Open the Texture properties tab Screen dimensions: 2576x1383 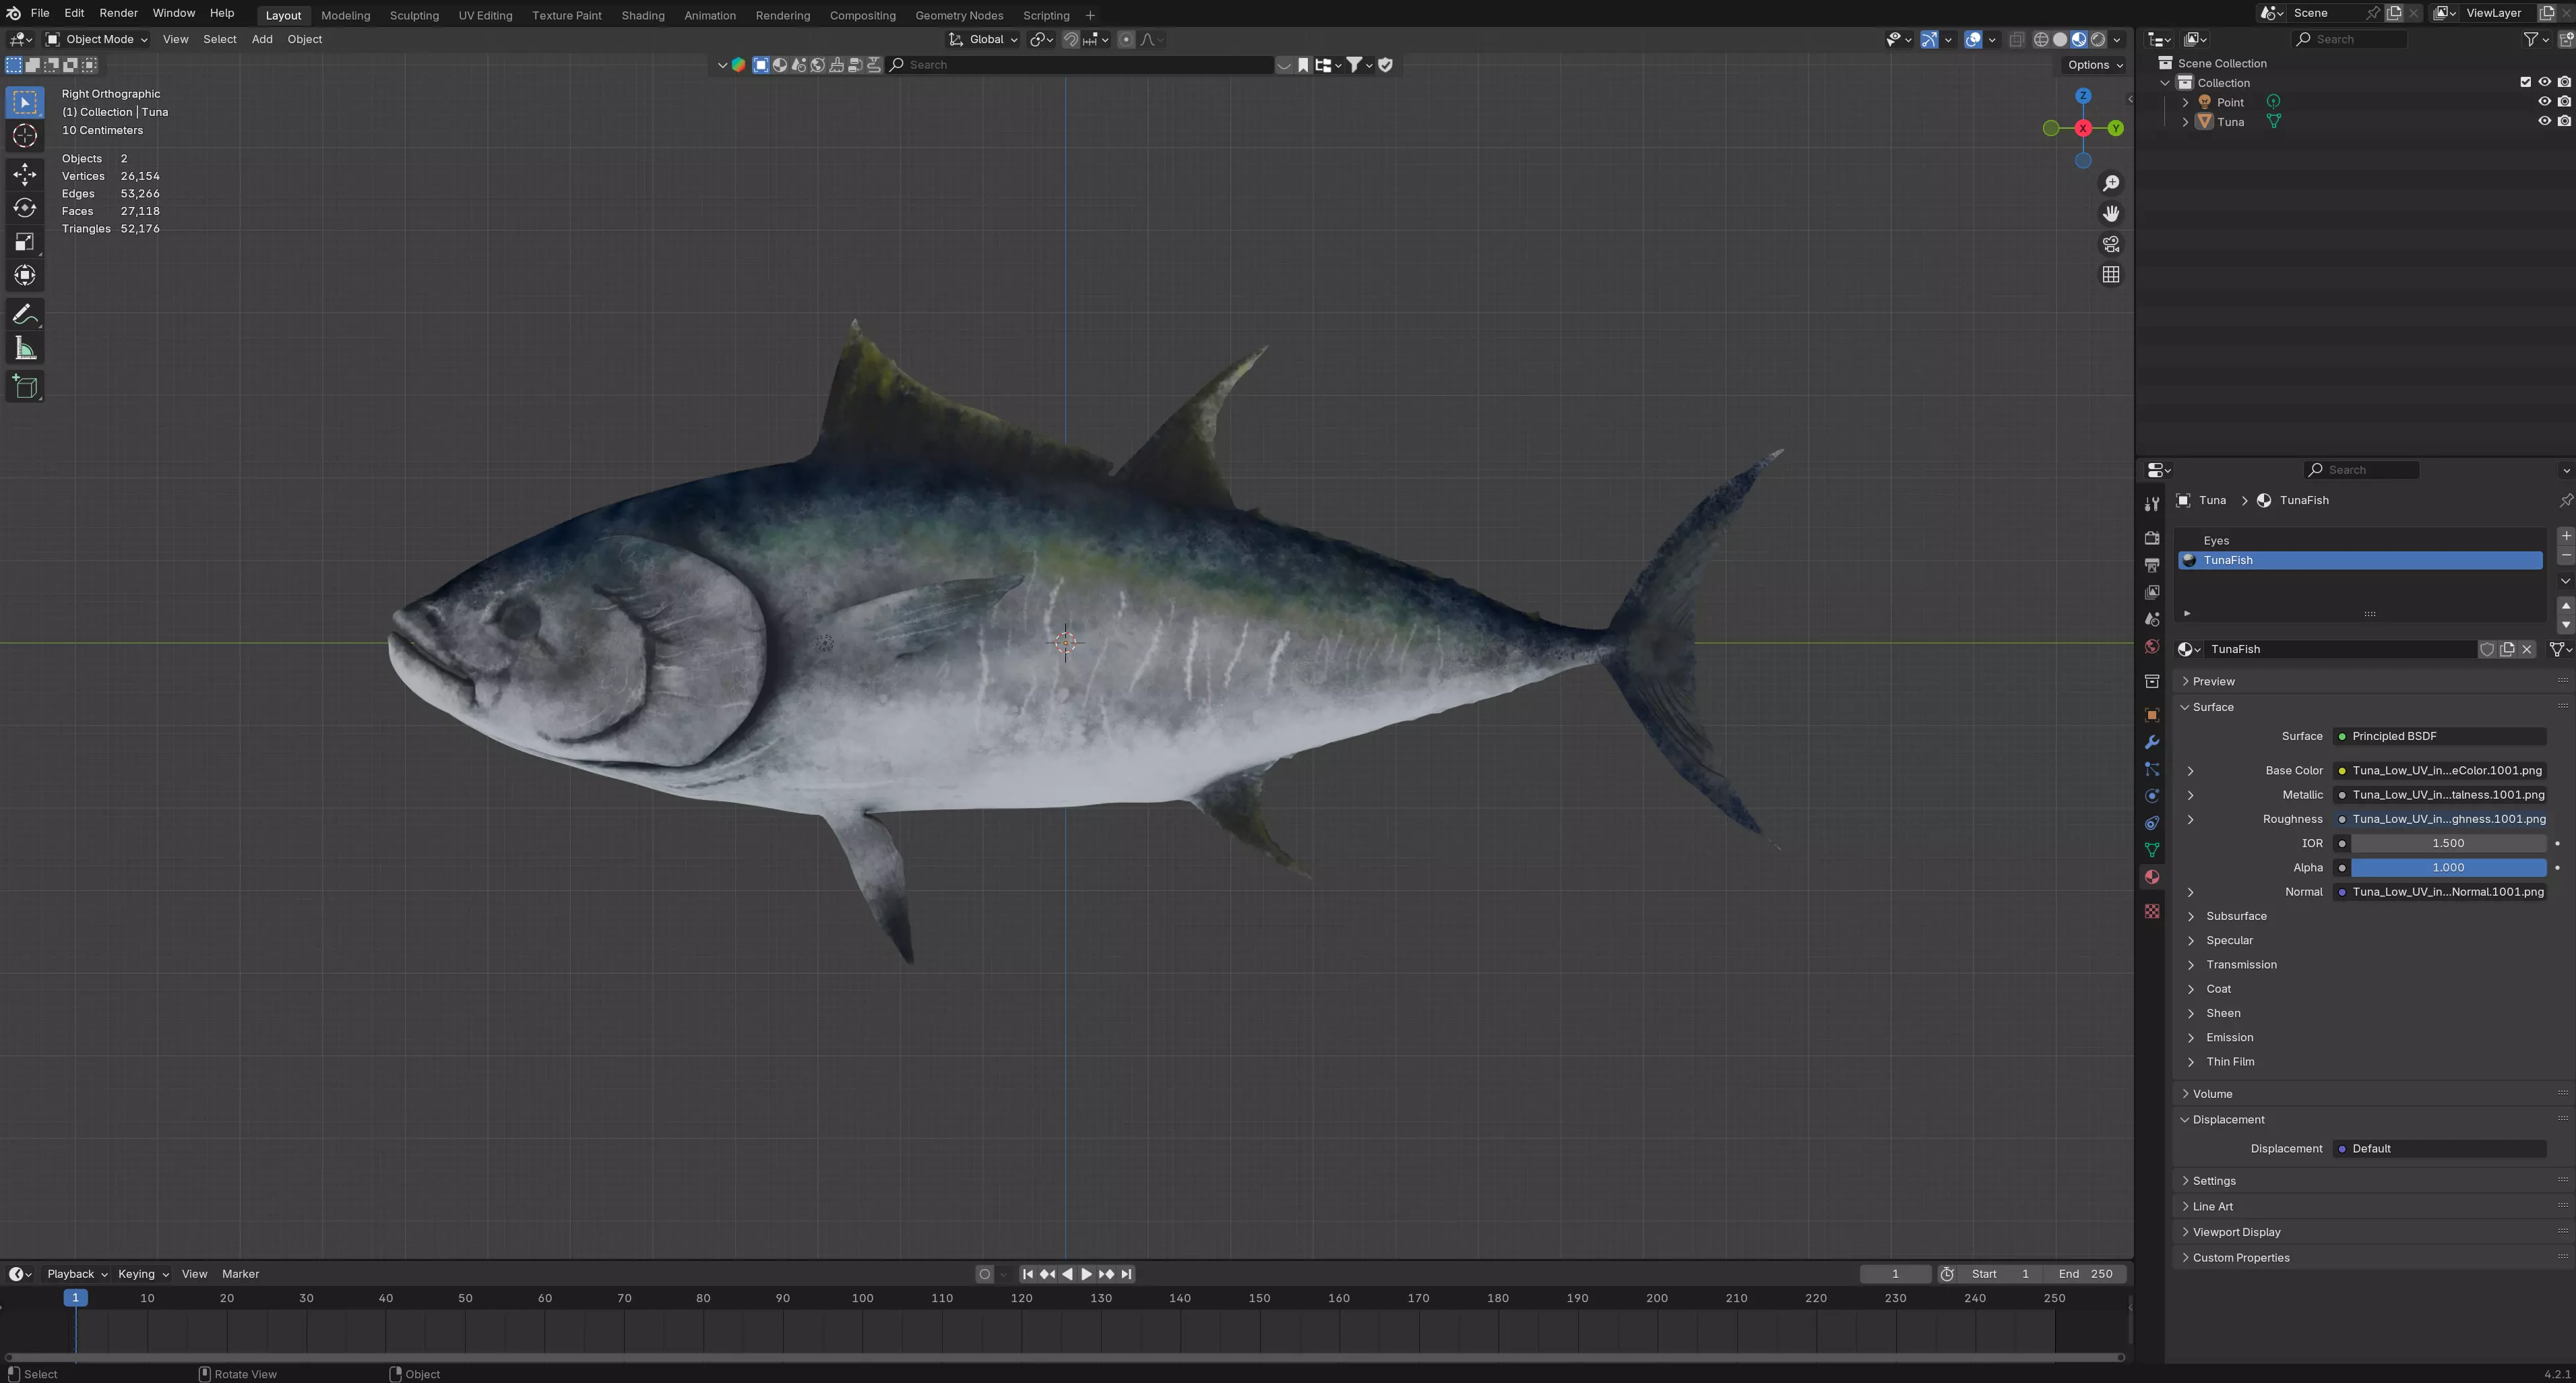[x=2152, y=911]
